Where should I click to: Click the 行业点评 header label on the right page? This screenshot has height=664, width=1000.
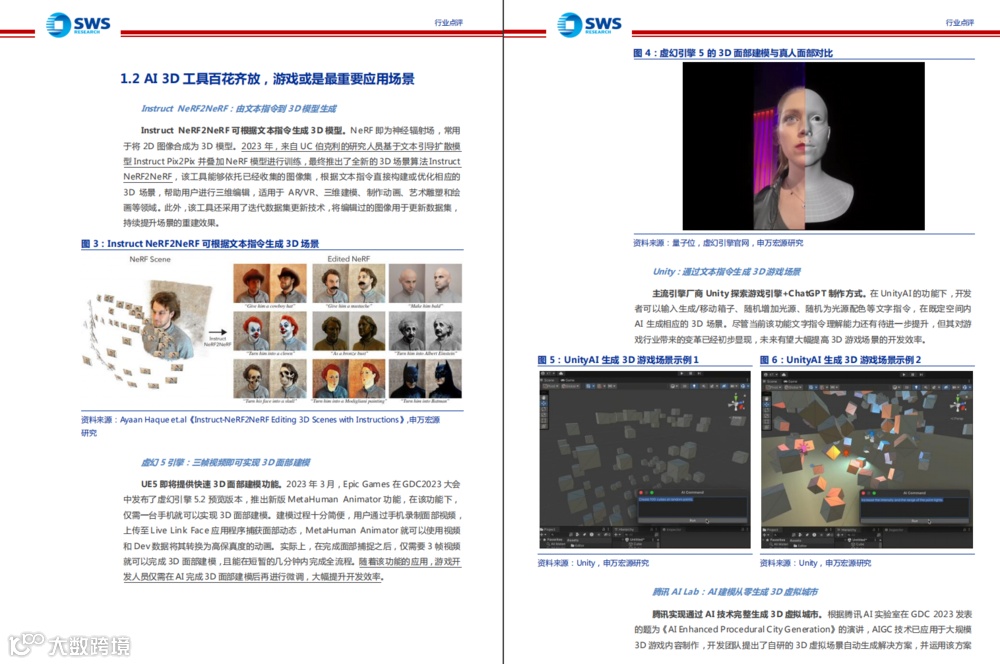pos(960,22)
